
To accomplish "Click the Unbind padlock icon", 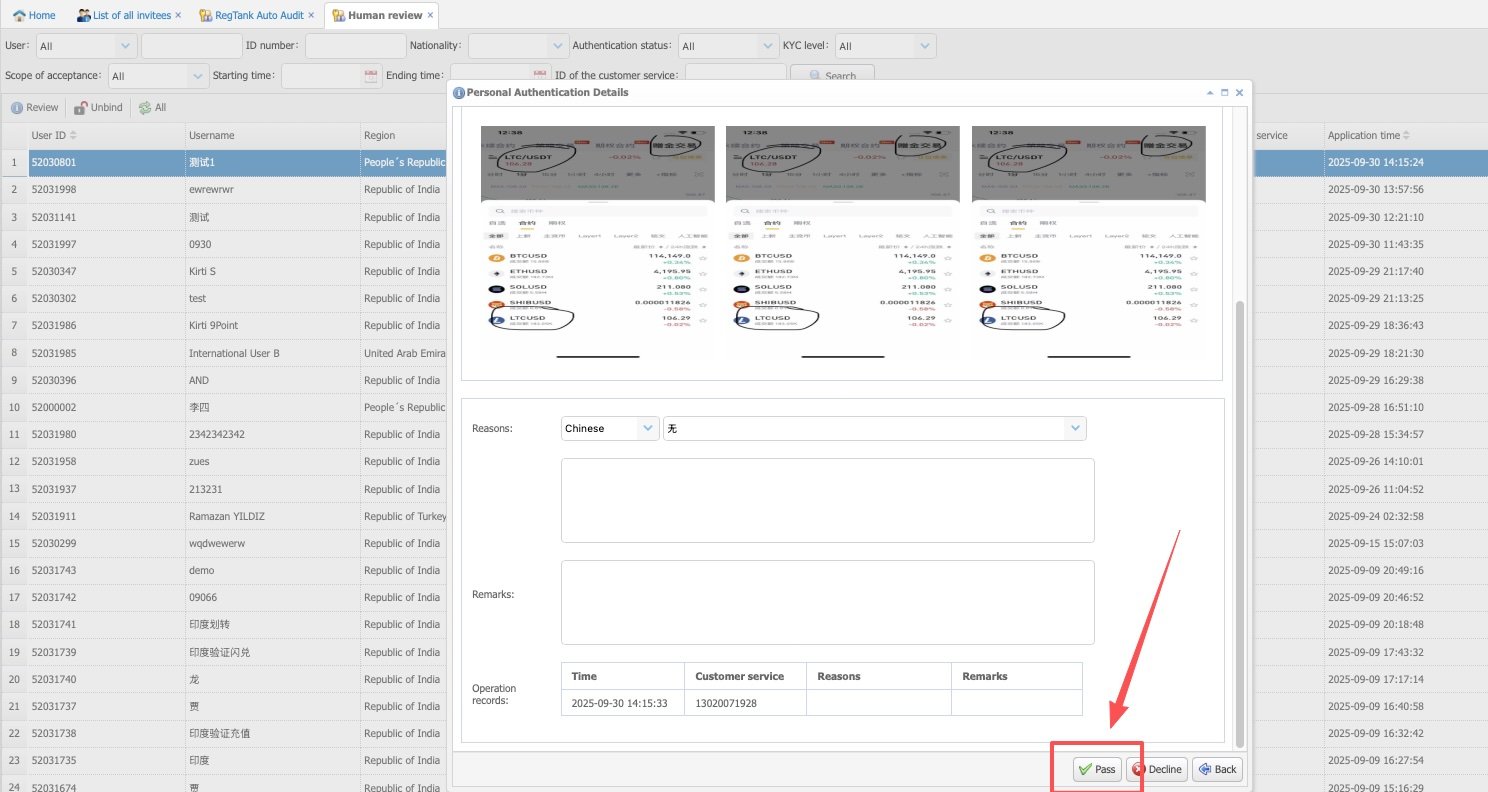I will pos(81,108).
